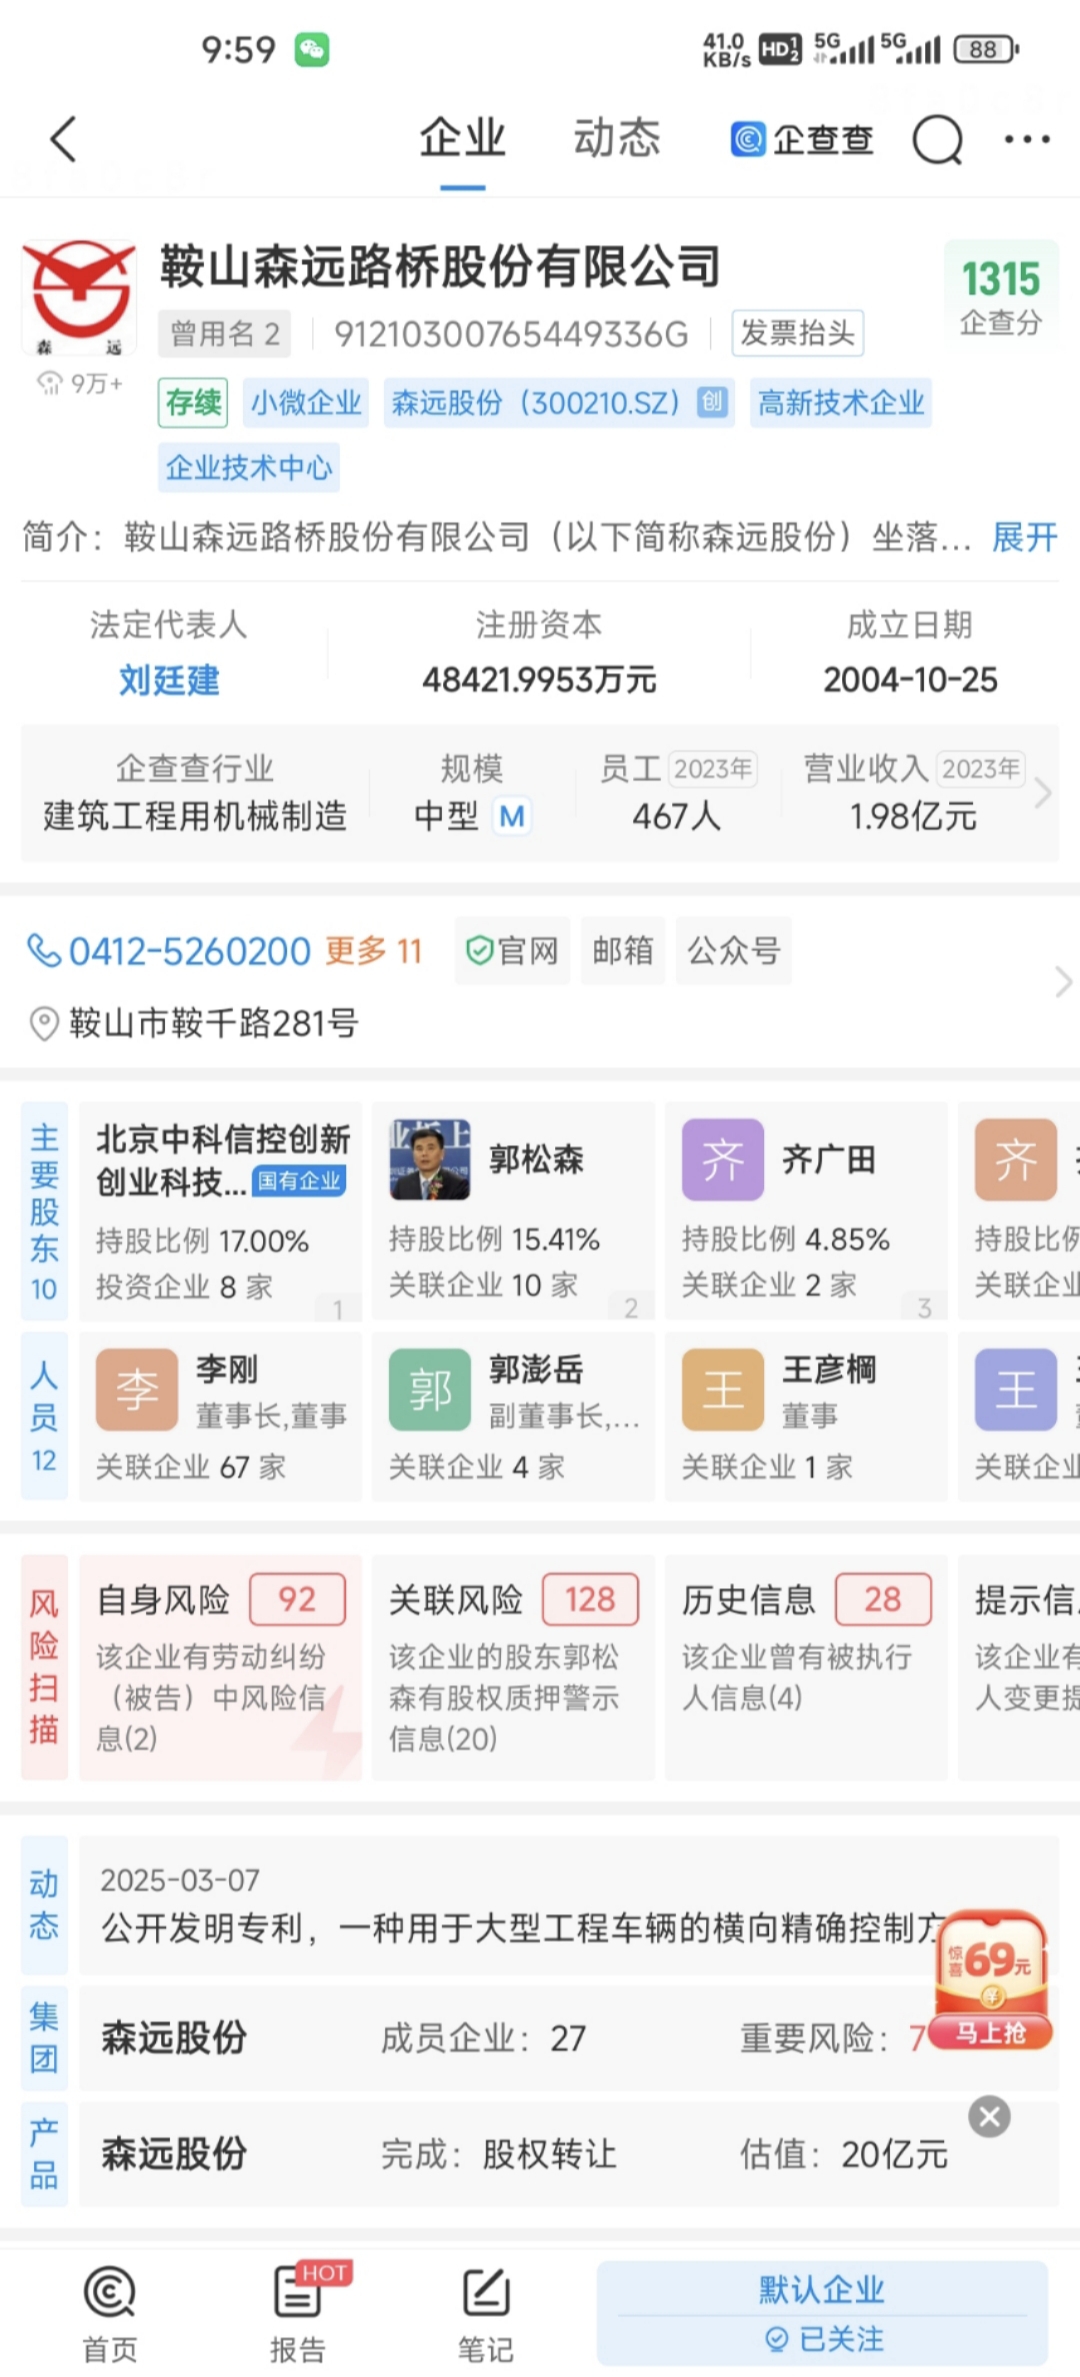Show 更多 11 phone numbers

click(x=374, y=951)
